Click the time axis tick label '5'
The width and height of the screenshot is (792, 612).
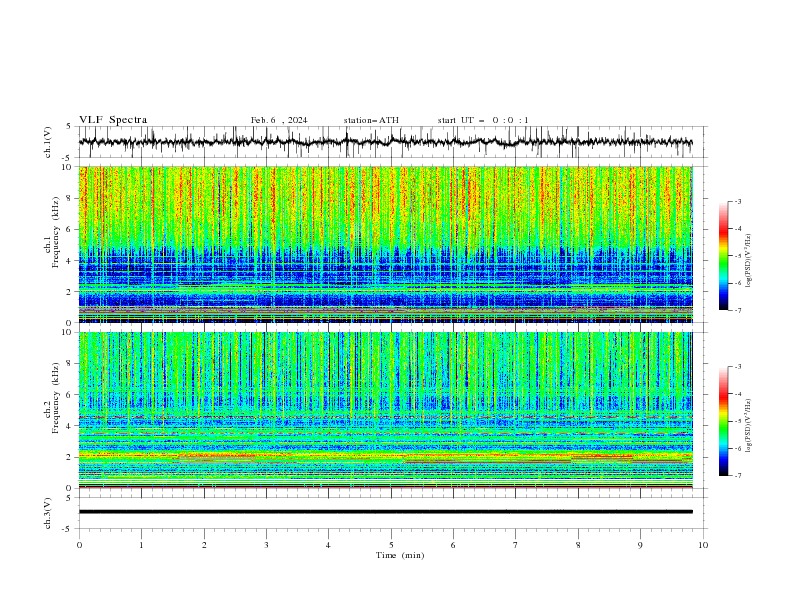[x=391, y=545]
